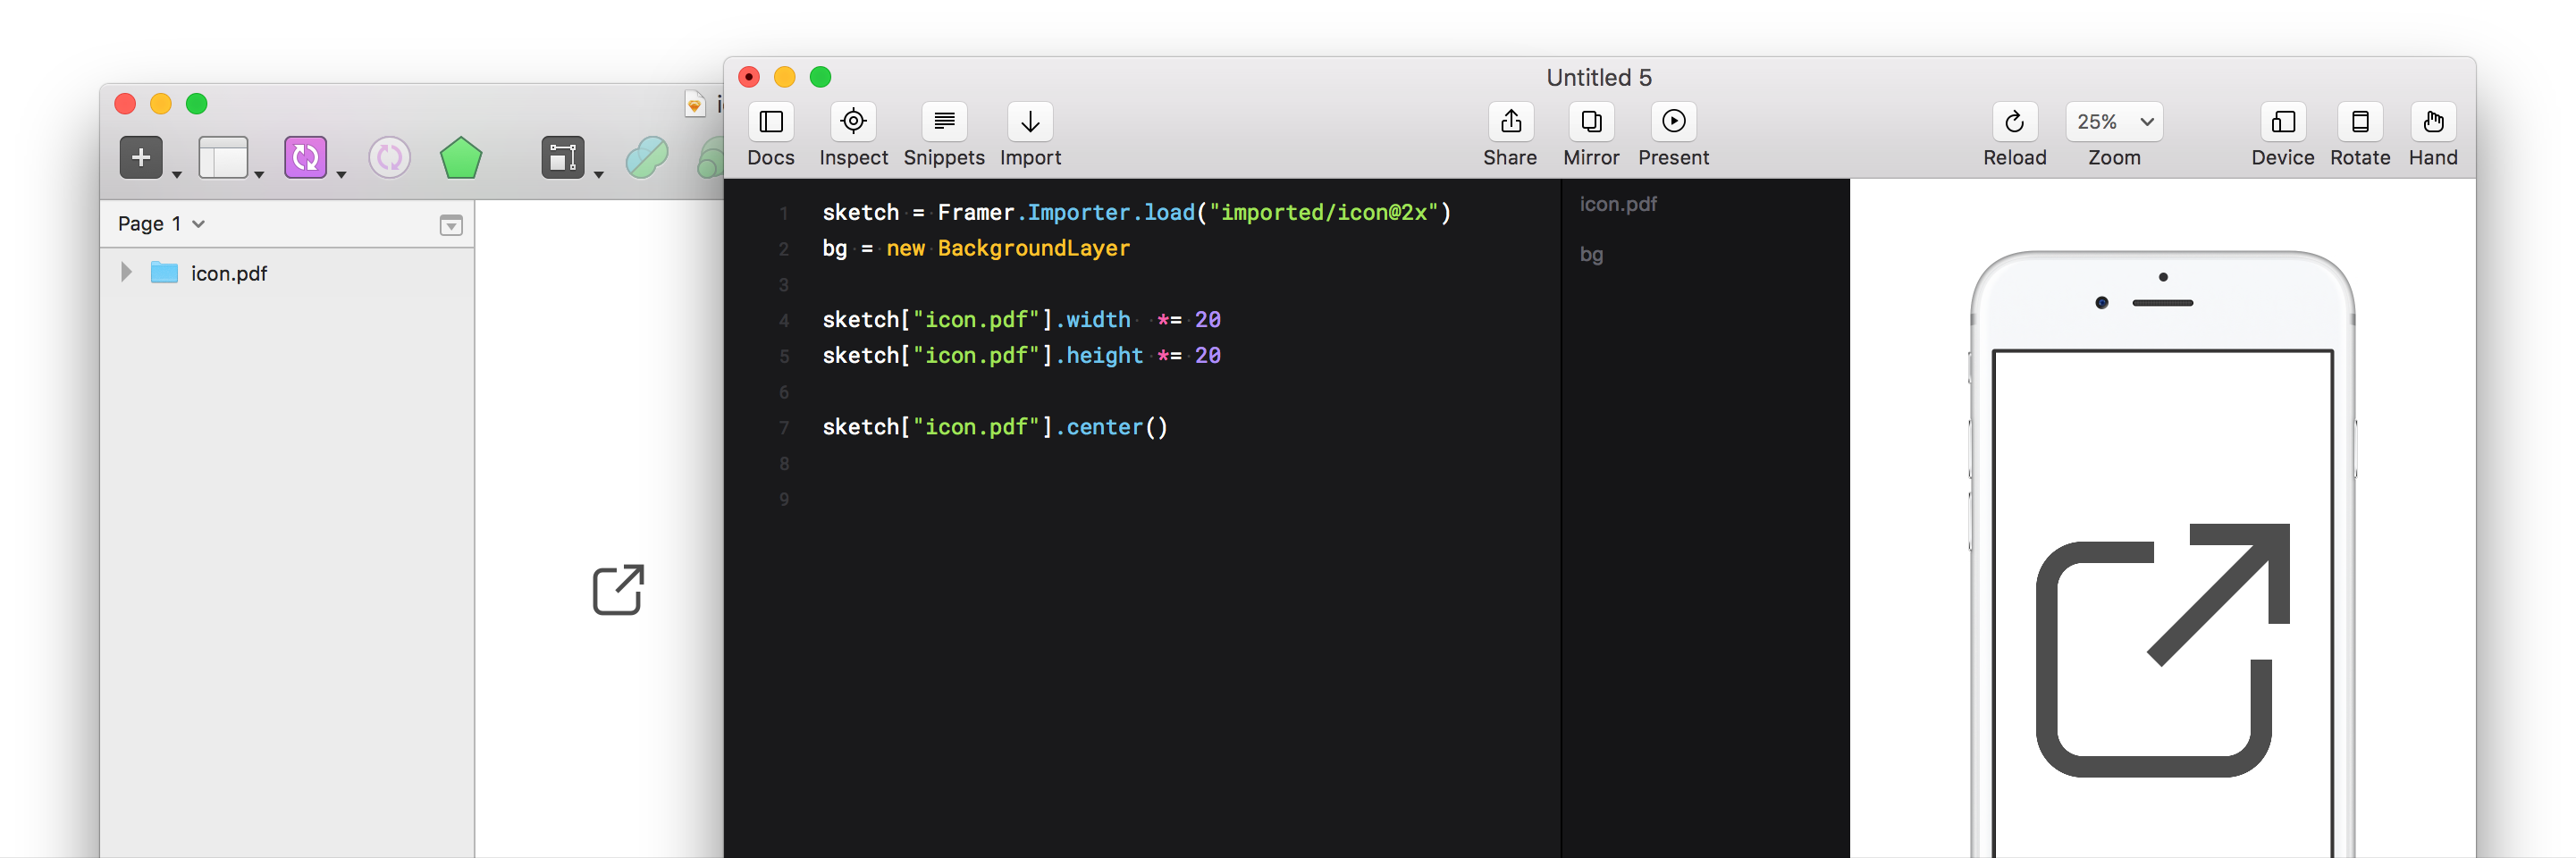This screenshot has width=2576, height=858.
Task: Click the green pentagon icon in Sketch
Action: [461, 158]
